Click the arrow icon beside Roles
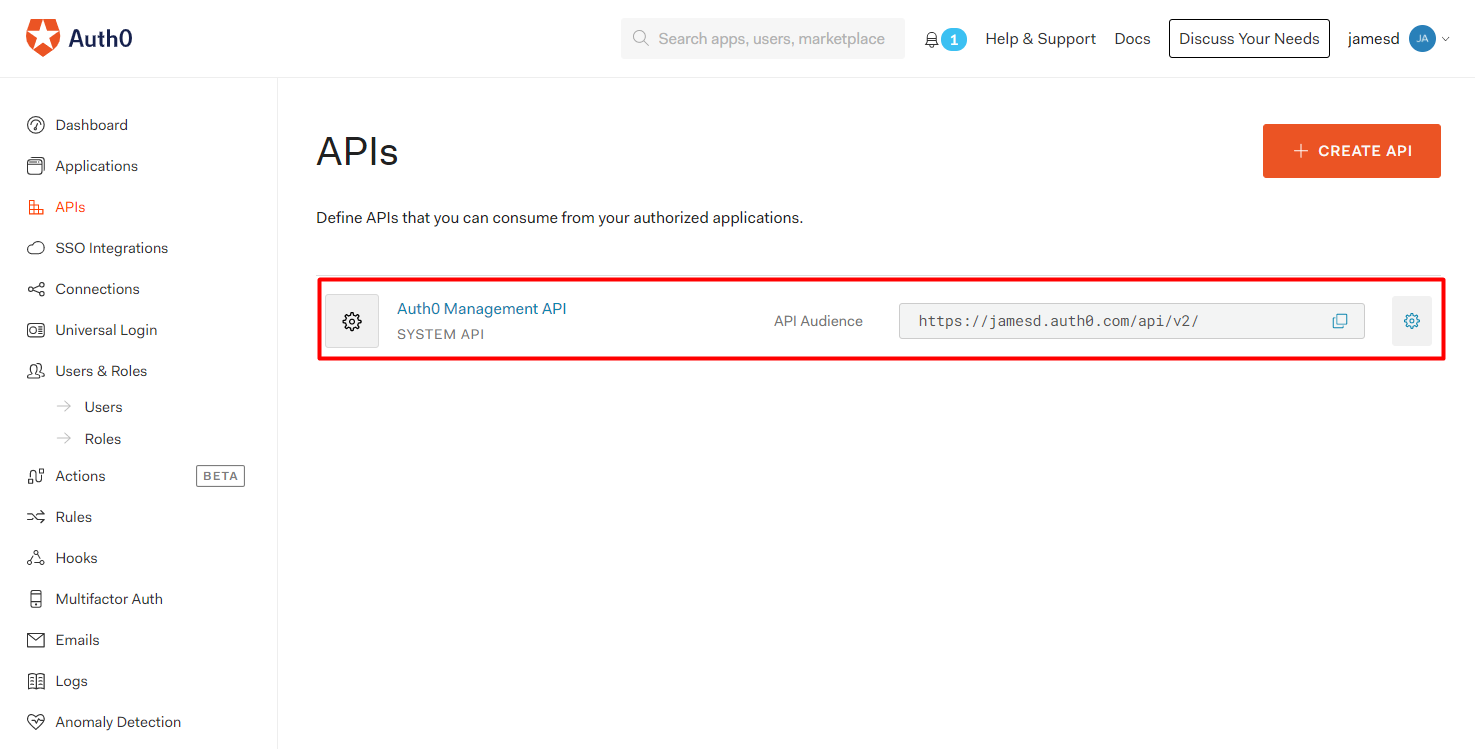 (x=65, y=439)
